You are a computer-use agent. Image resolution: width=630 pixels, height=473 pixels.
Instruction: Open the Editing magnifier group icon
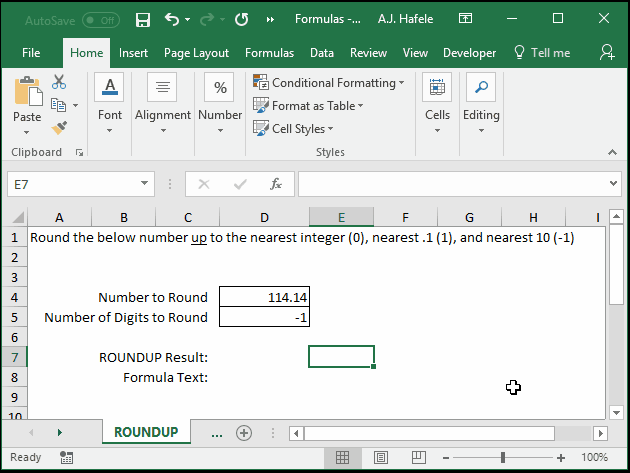(x=481, y=87)
